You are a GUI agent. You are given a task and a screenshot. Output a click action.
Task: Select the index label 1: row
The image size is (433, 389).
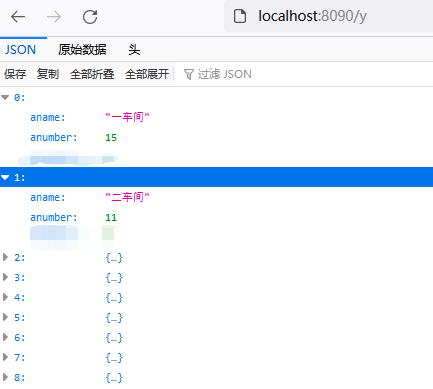coord(216,177)
